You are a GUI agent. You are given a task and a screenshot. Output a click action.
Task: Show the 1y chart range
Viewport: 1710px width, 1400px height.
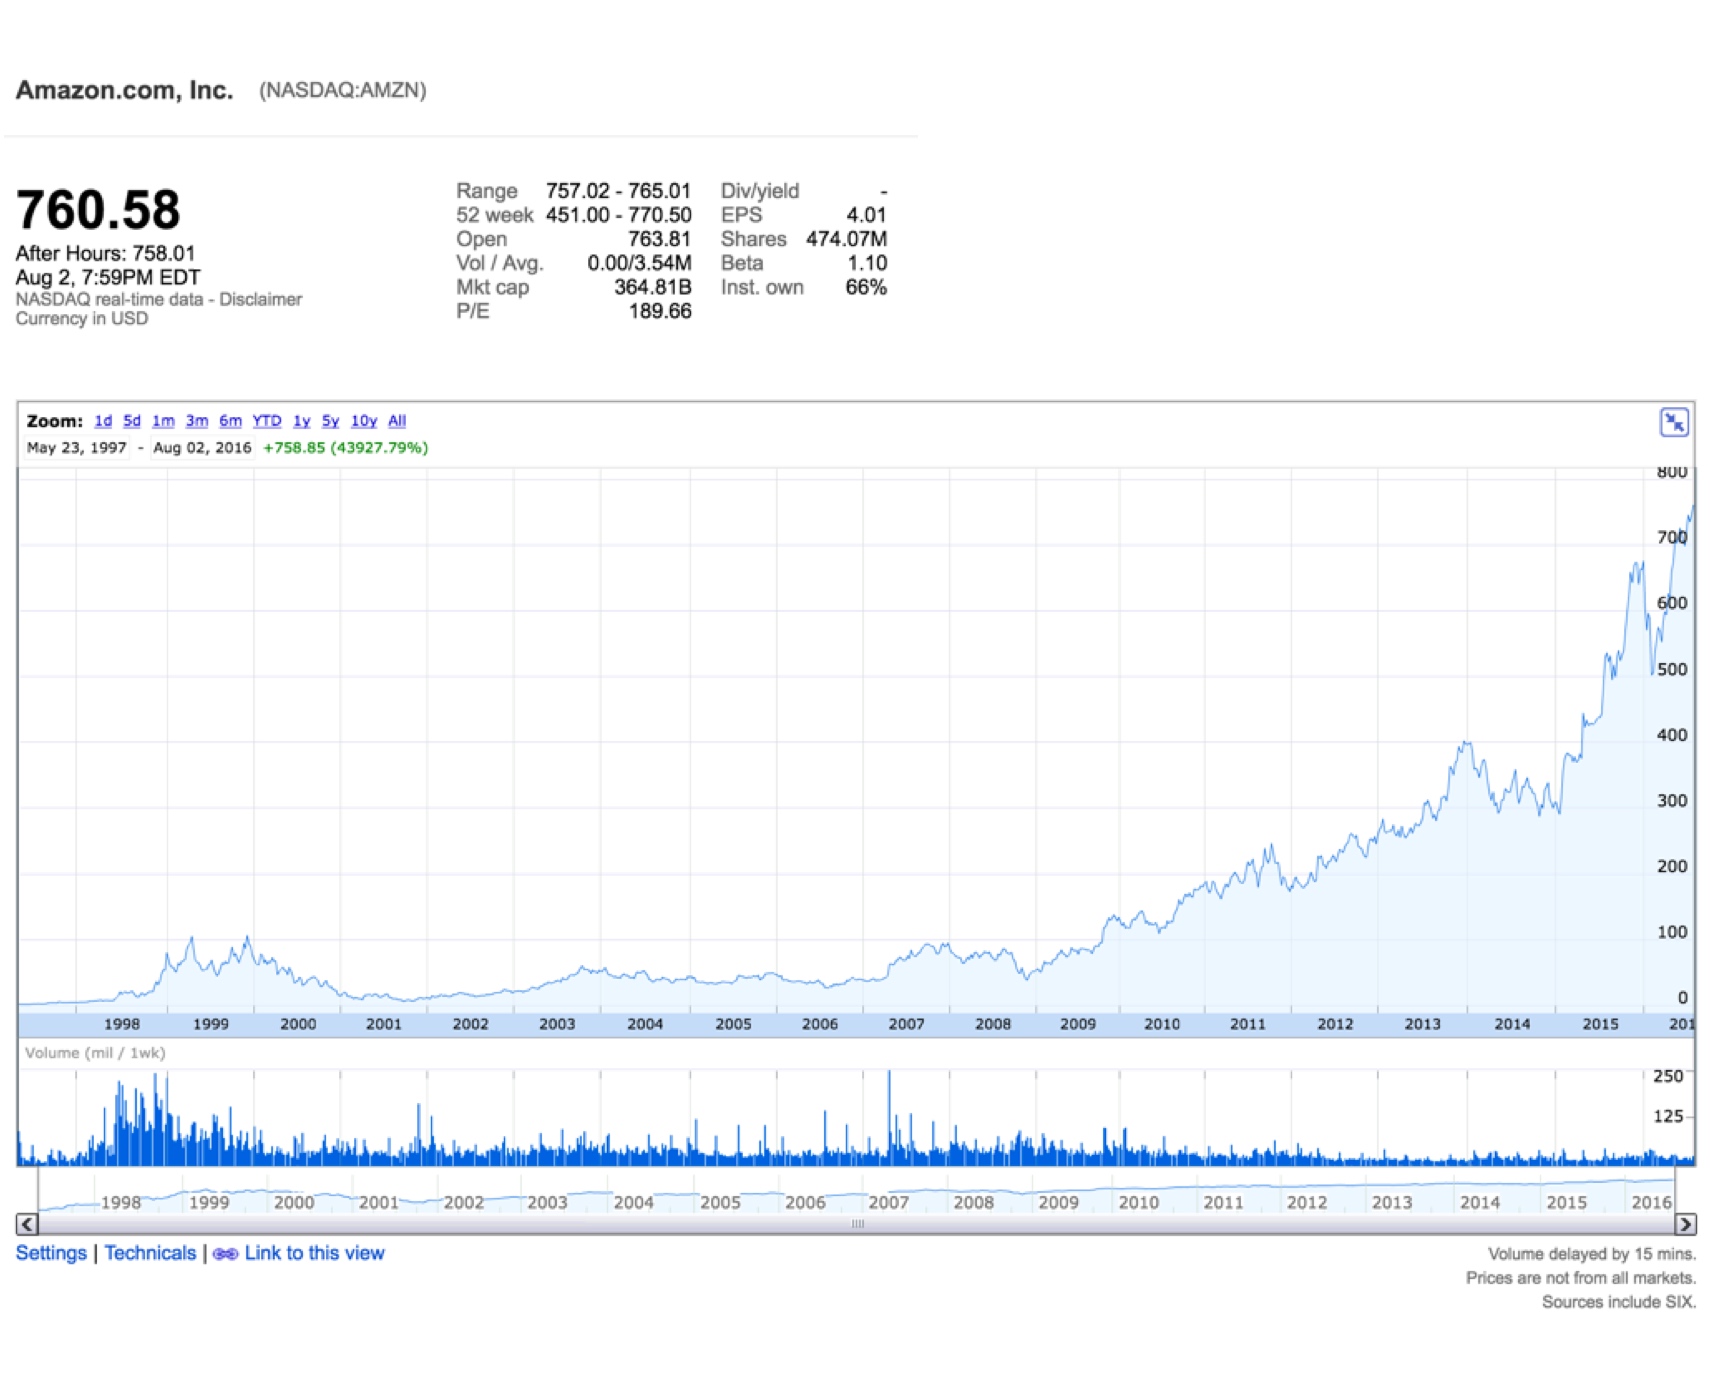coord(301,421)
